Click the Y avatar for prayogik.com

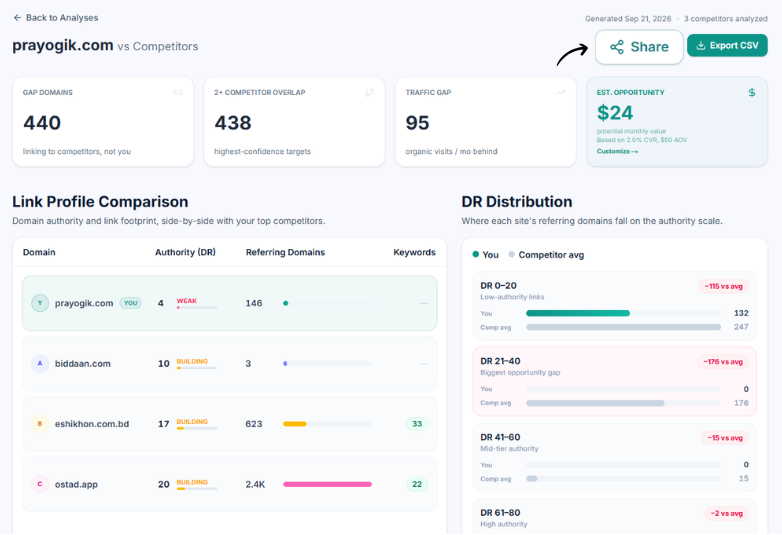pyautogui.click(x=40, y=303)
